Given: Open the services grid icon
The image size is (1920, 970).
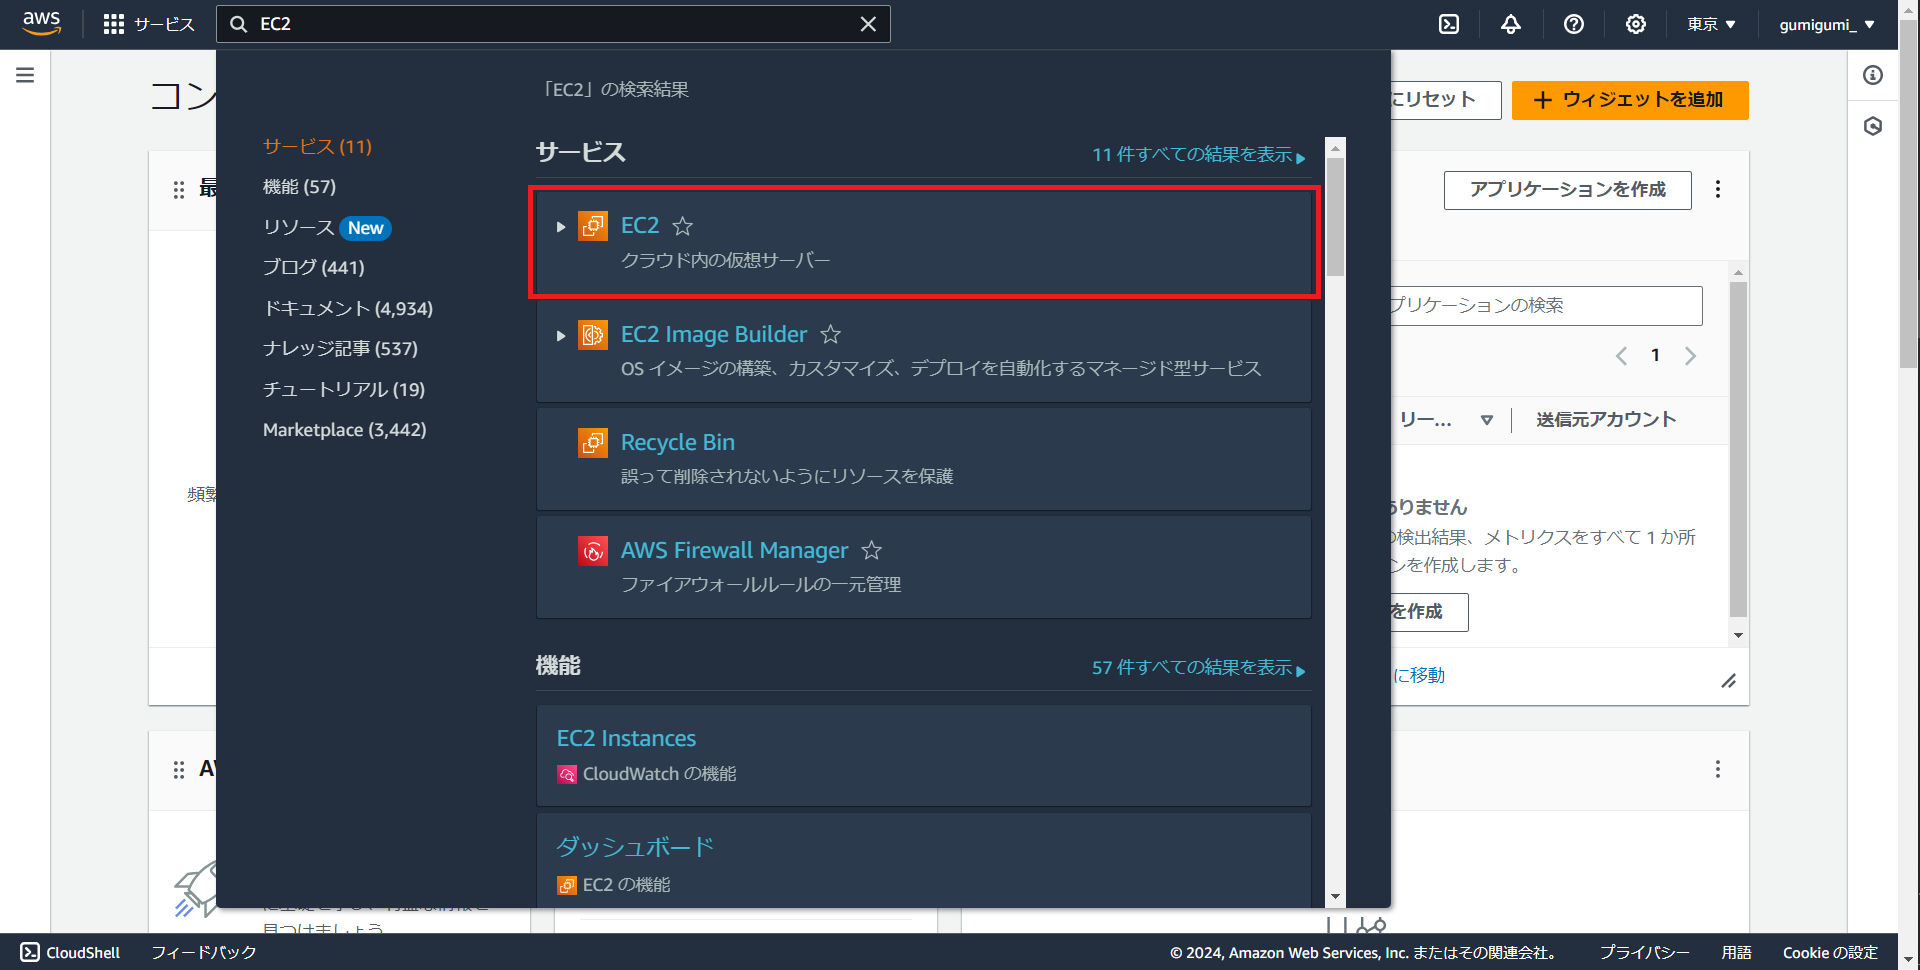Looking at the screenshot, I should coord(114,23).
